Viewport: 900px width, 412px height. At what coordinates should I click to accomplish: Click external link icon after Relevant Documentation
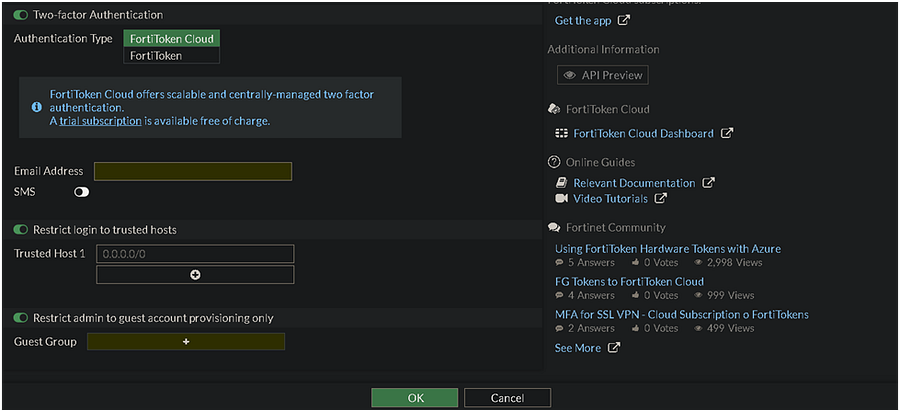[709, 183]
